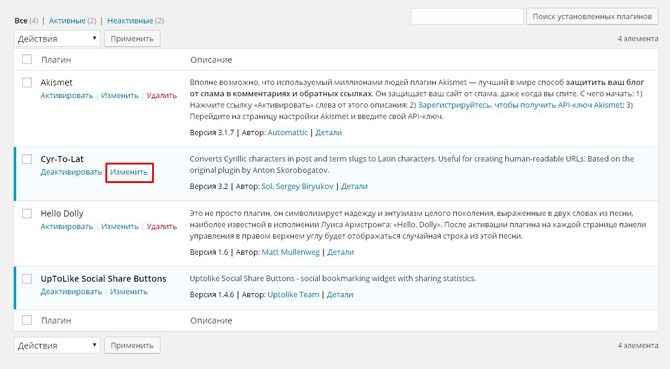This screenshot has width=670, height=369.
Task: Open Изменить for the Cyr-To-Lat plugin
Action: click(129, 172)
